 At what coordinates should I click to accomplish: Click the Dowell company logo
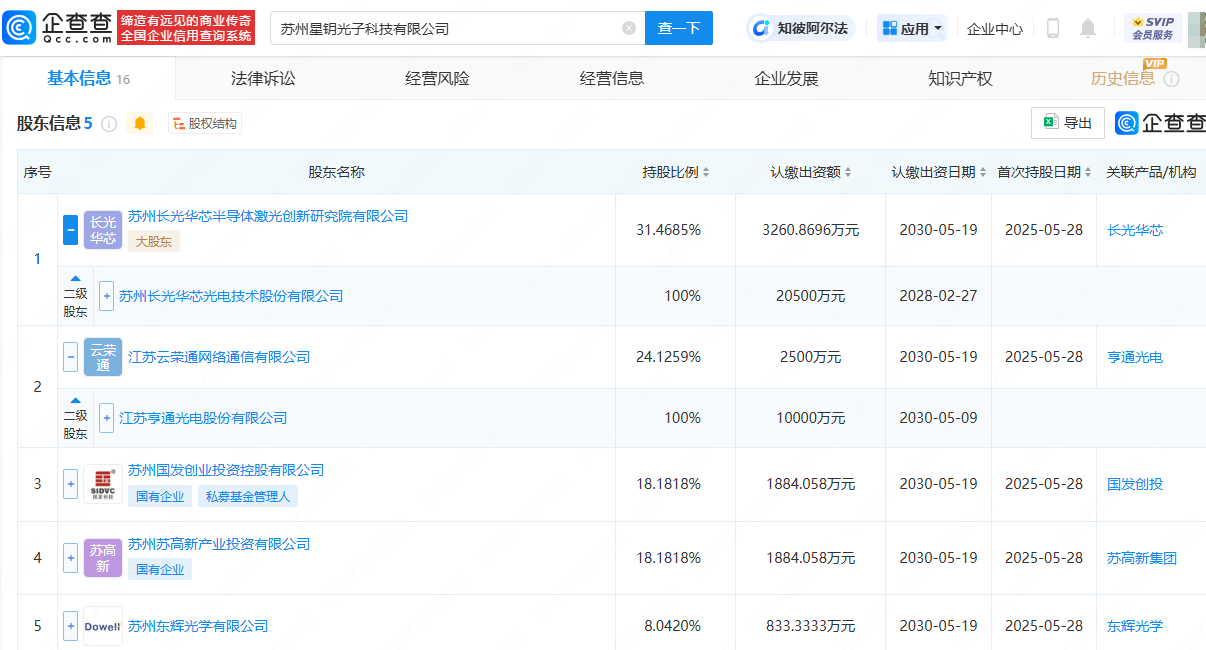103,626
